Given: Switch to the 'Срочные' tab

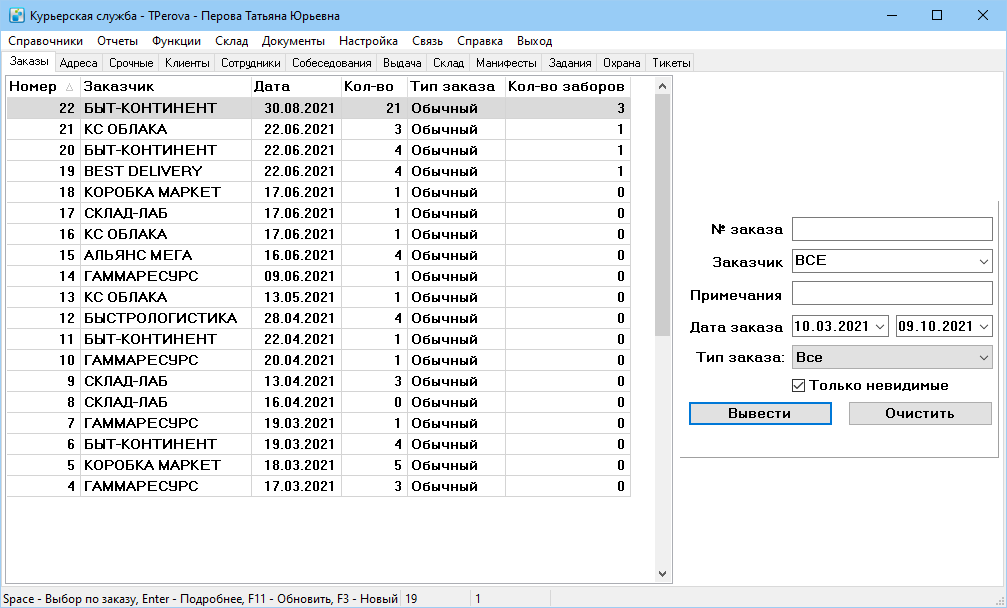Looking at the screenshot, I should [x=131, y=63].
